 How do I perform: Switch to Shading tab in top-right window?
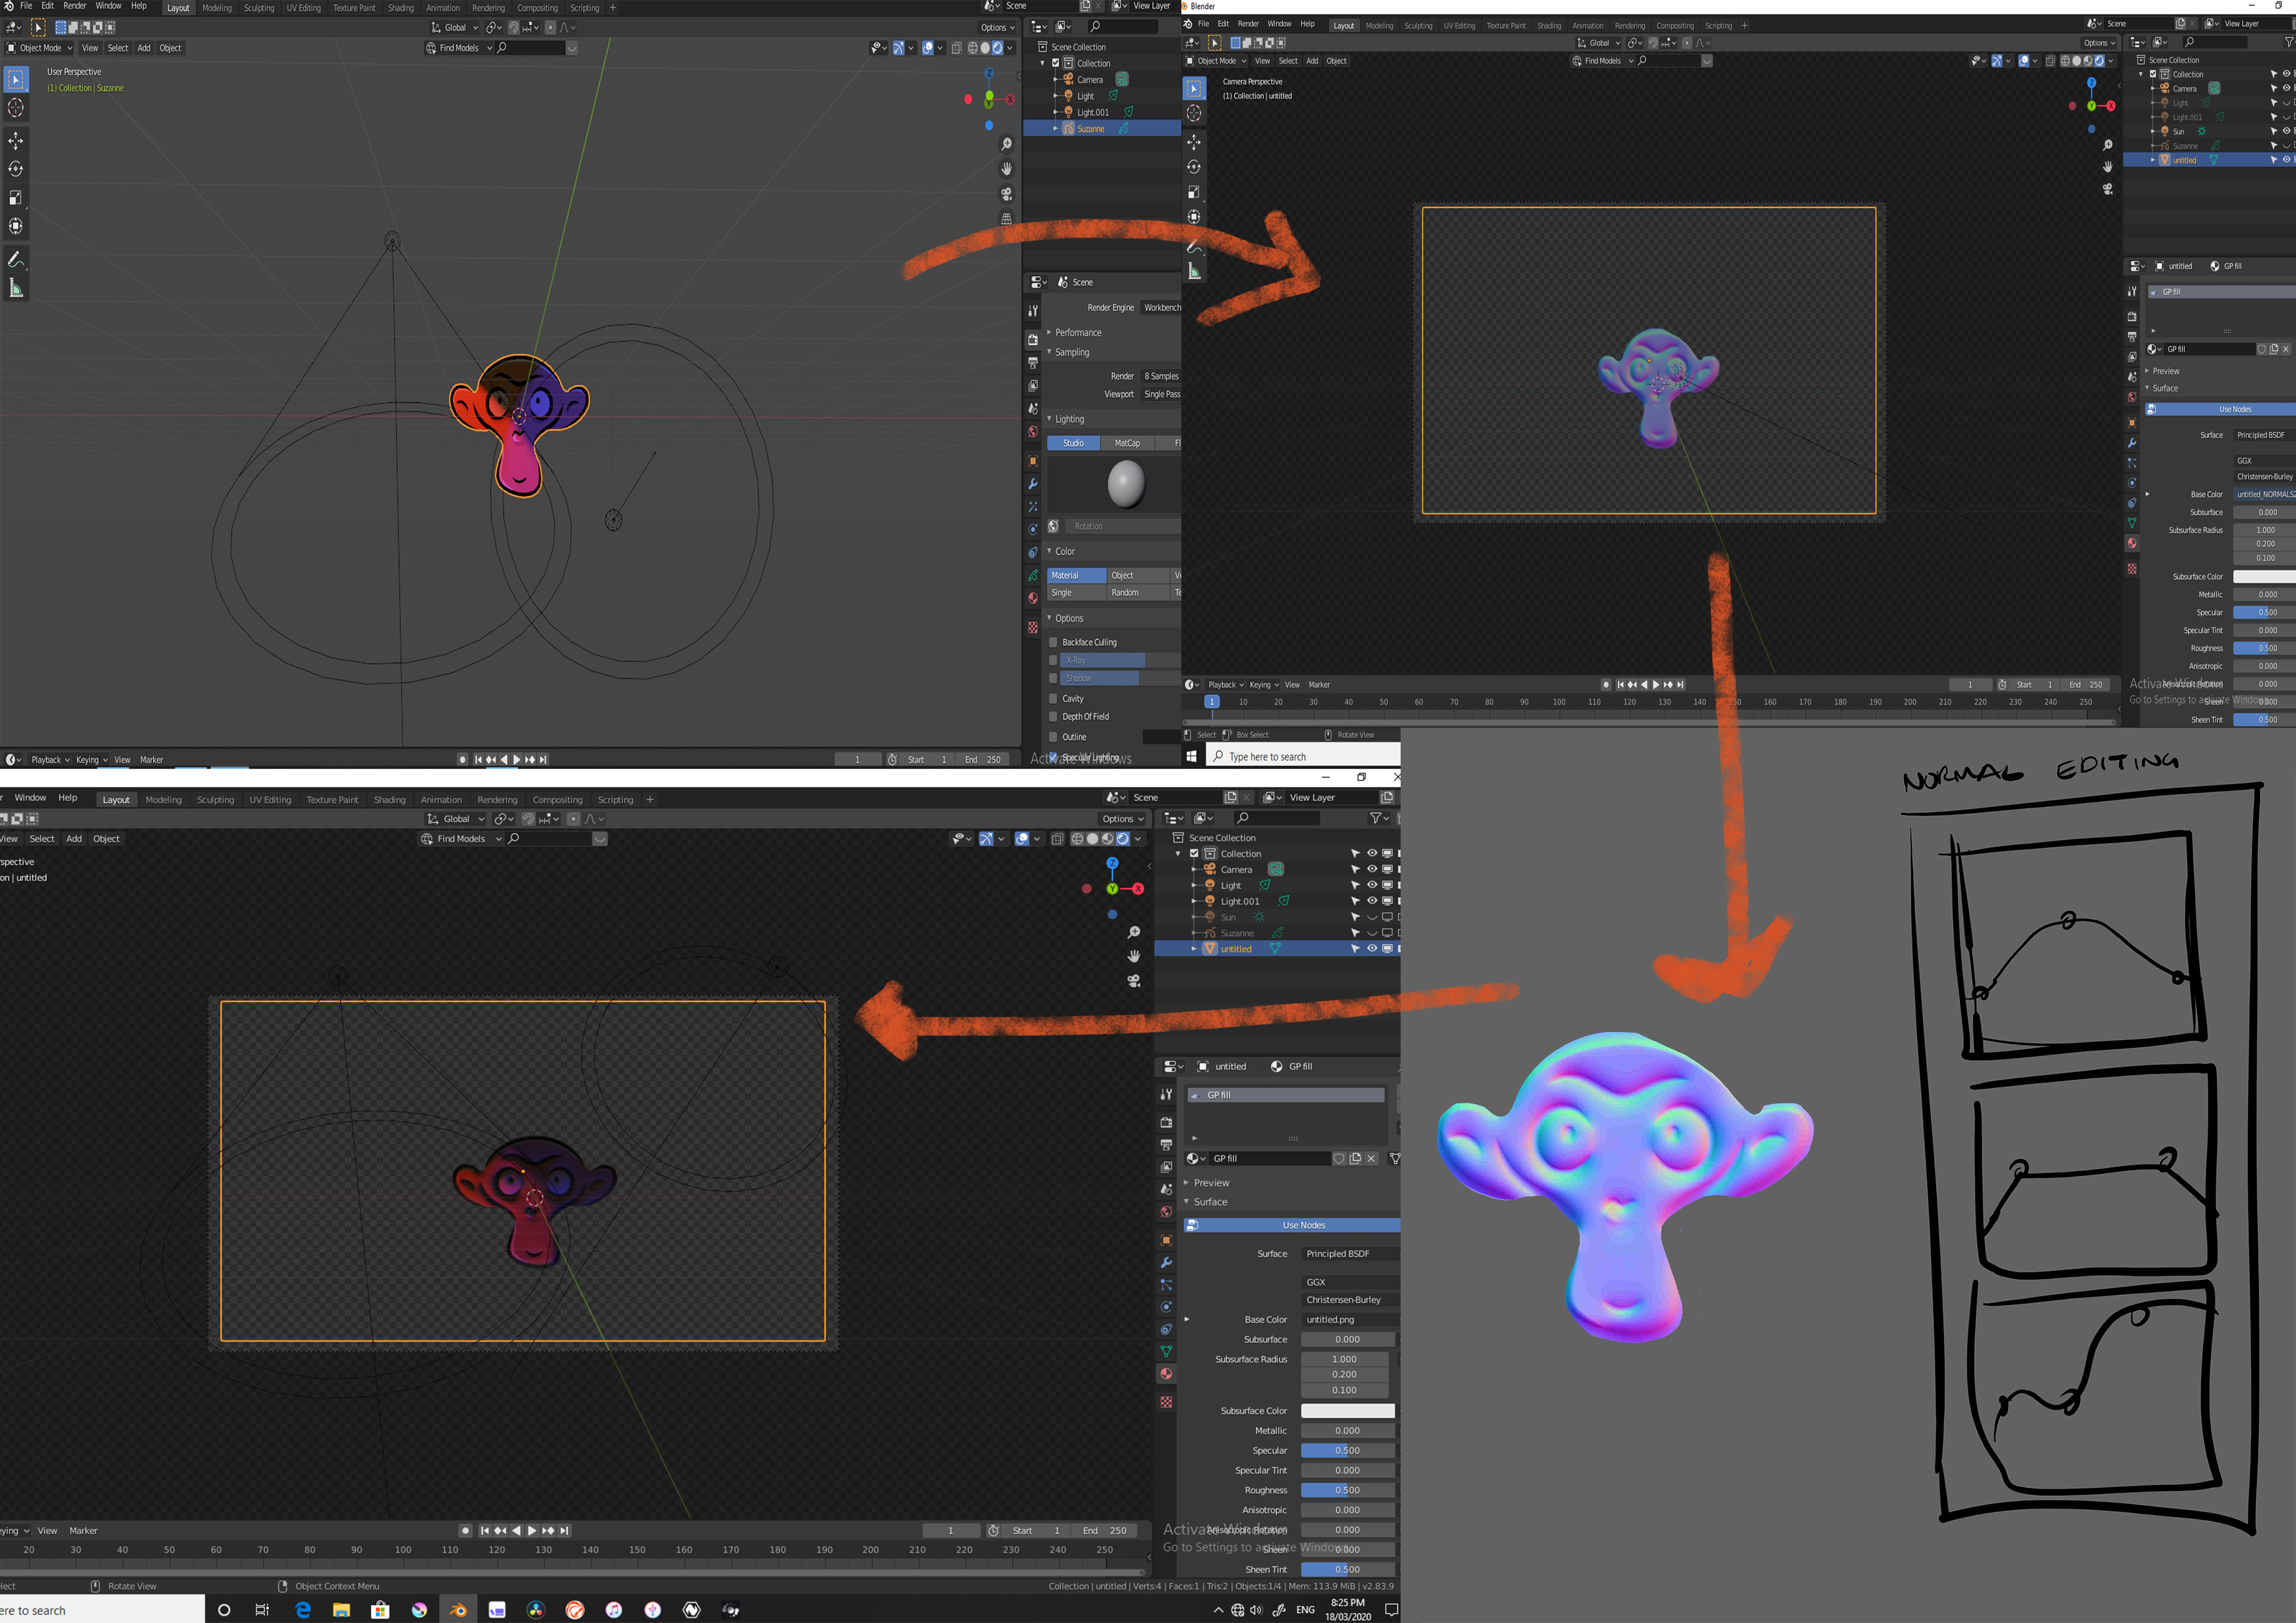(x=1549, y=25)
